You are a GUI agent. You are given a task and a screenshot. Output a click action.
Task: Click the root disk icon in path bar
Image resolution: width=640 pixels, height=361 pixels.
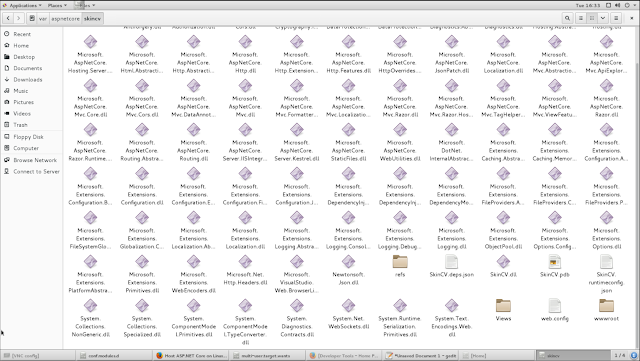click(x=32, y=18)
